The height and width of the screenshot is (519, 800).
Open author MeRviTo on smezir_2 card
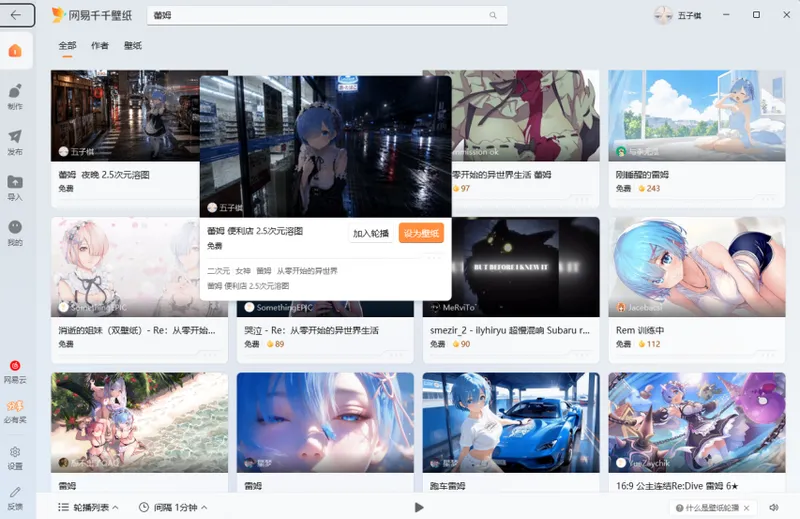coord(453,307)
